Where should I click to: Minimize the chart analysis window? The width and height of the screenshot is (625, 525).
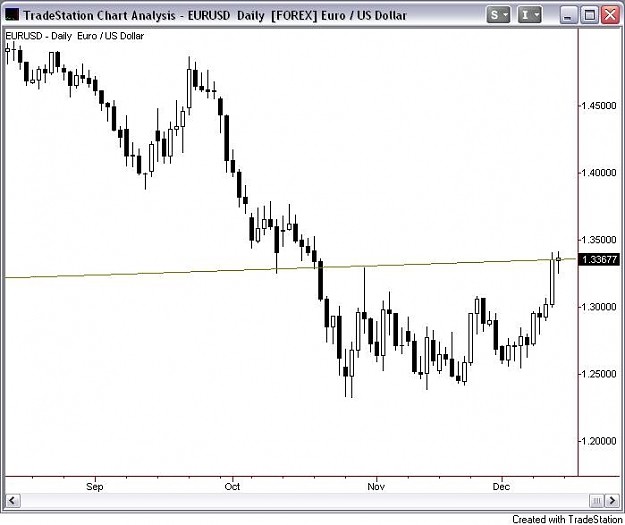[x=568, y=15]
